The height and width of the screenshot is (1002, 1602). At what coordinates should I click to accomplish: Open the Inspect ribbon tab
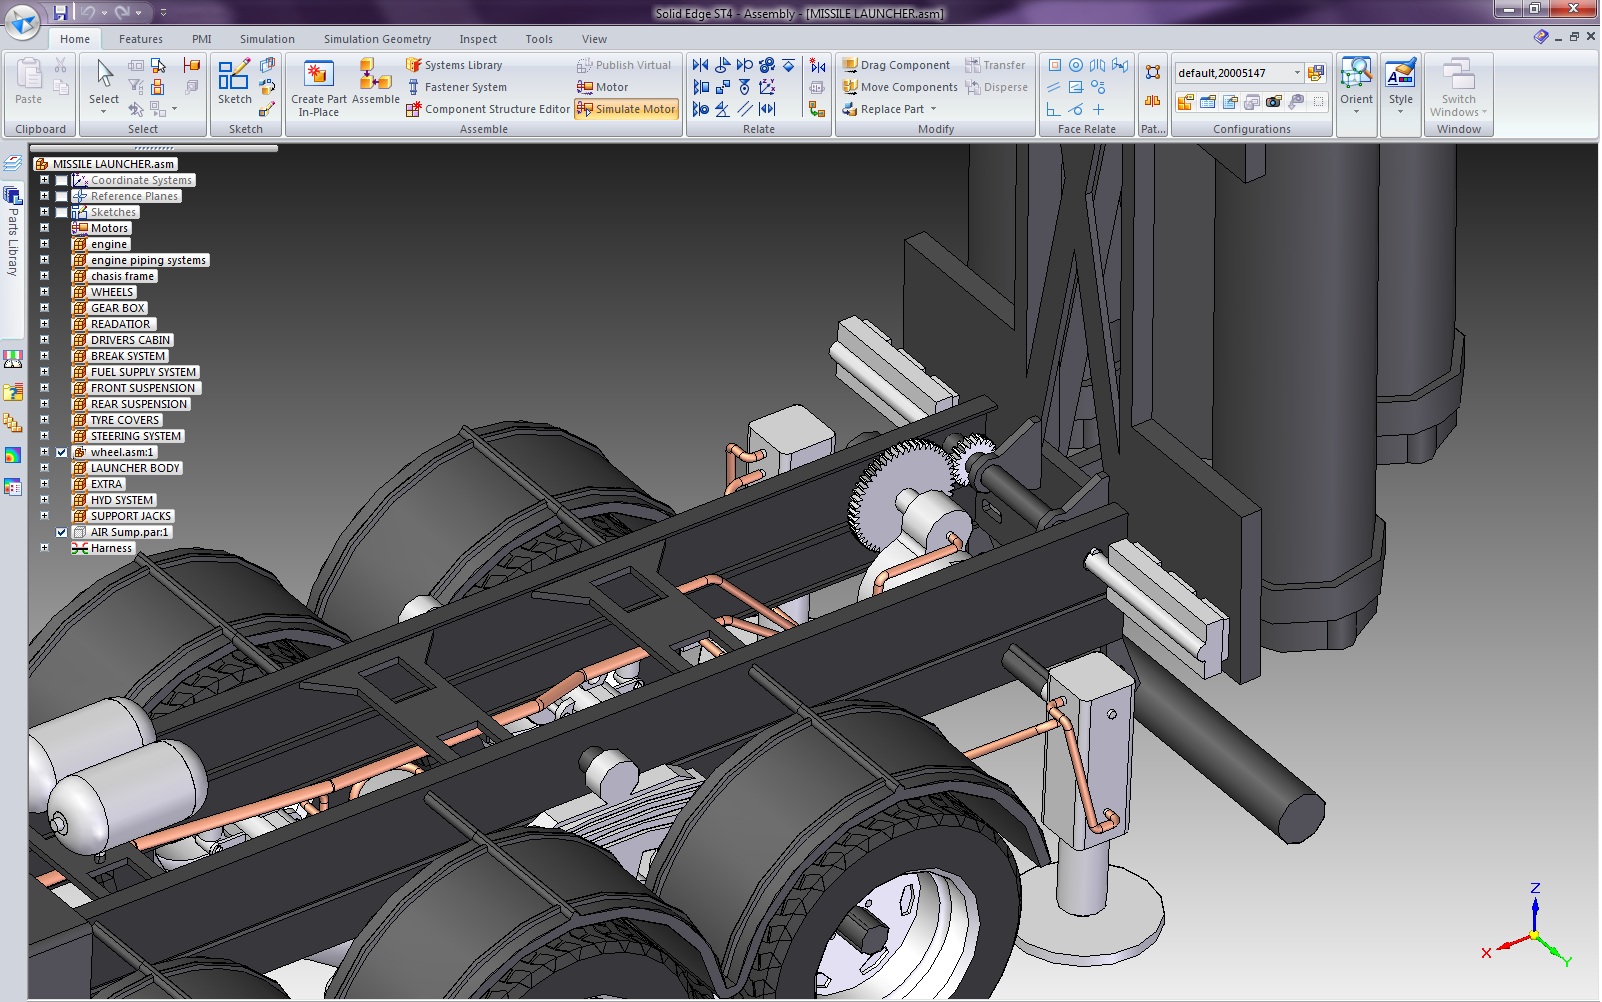pyautogui.click(x=478, y=39)
